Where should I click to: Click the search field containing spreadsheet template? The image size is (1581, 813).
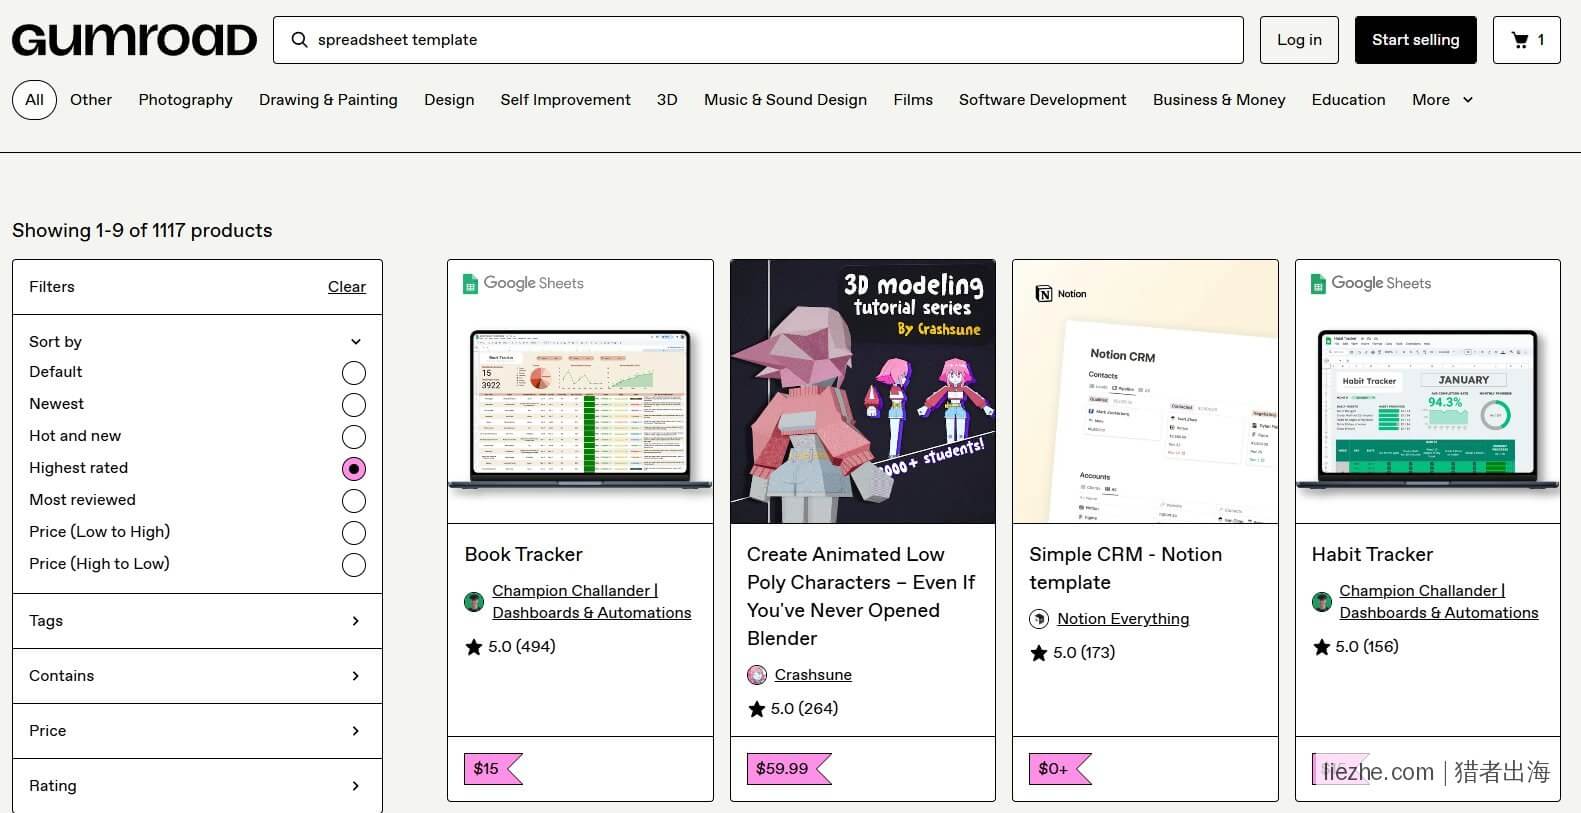(758, 40)
